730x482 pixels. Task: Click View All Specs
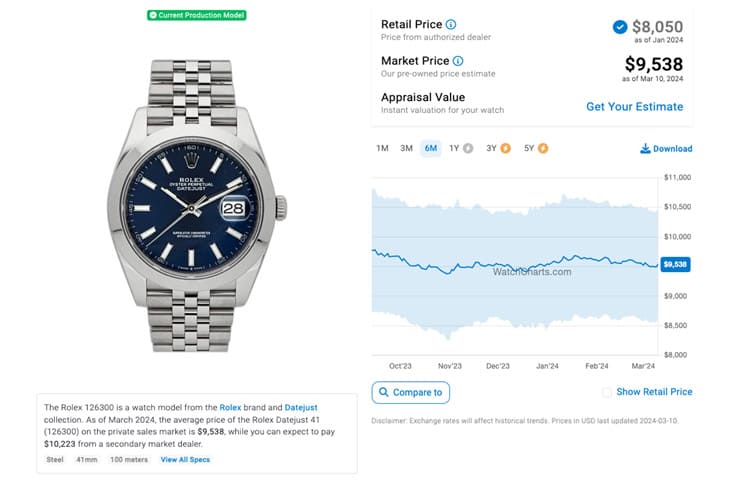[x=185, y=460]
